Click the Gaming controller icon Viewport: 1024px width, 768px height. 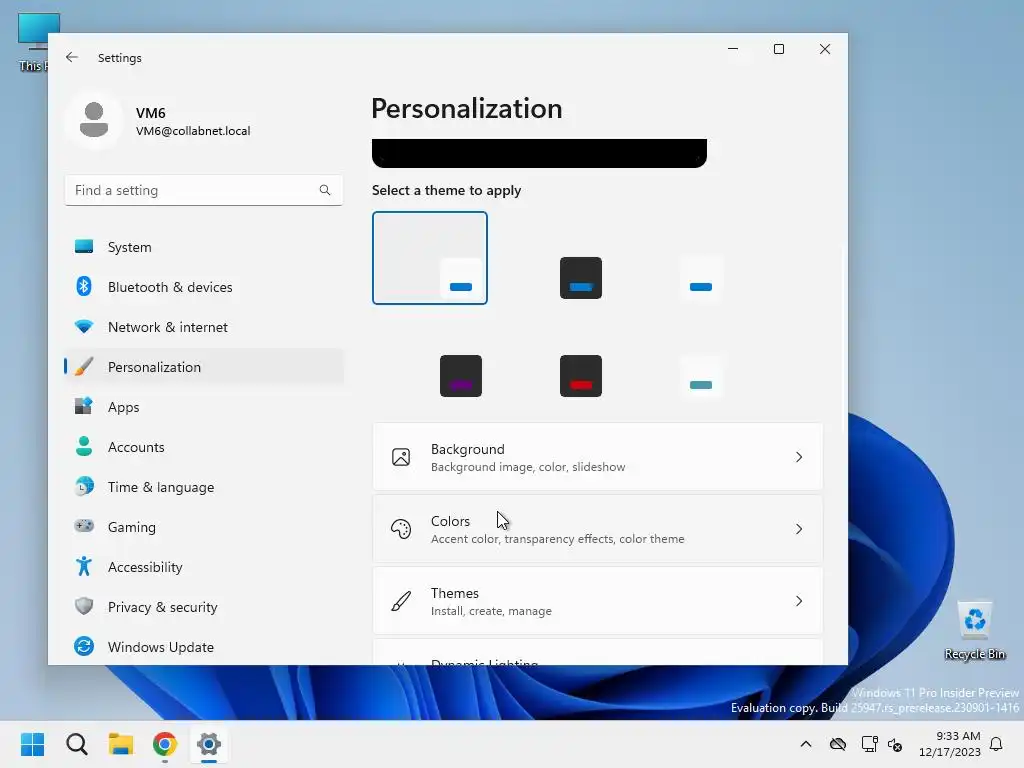[84, 526]
